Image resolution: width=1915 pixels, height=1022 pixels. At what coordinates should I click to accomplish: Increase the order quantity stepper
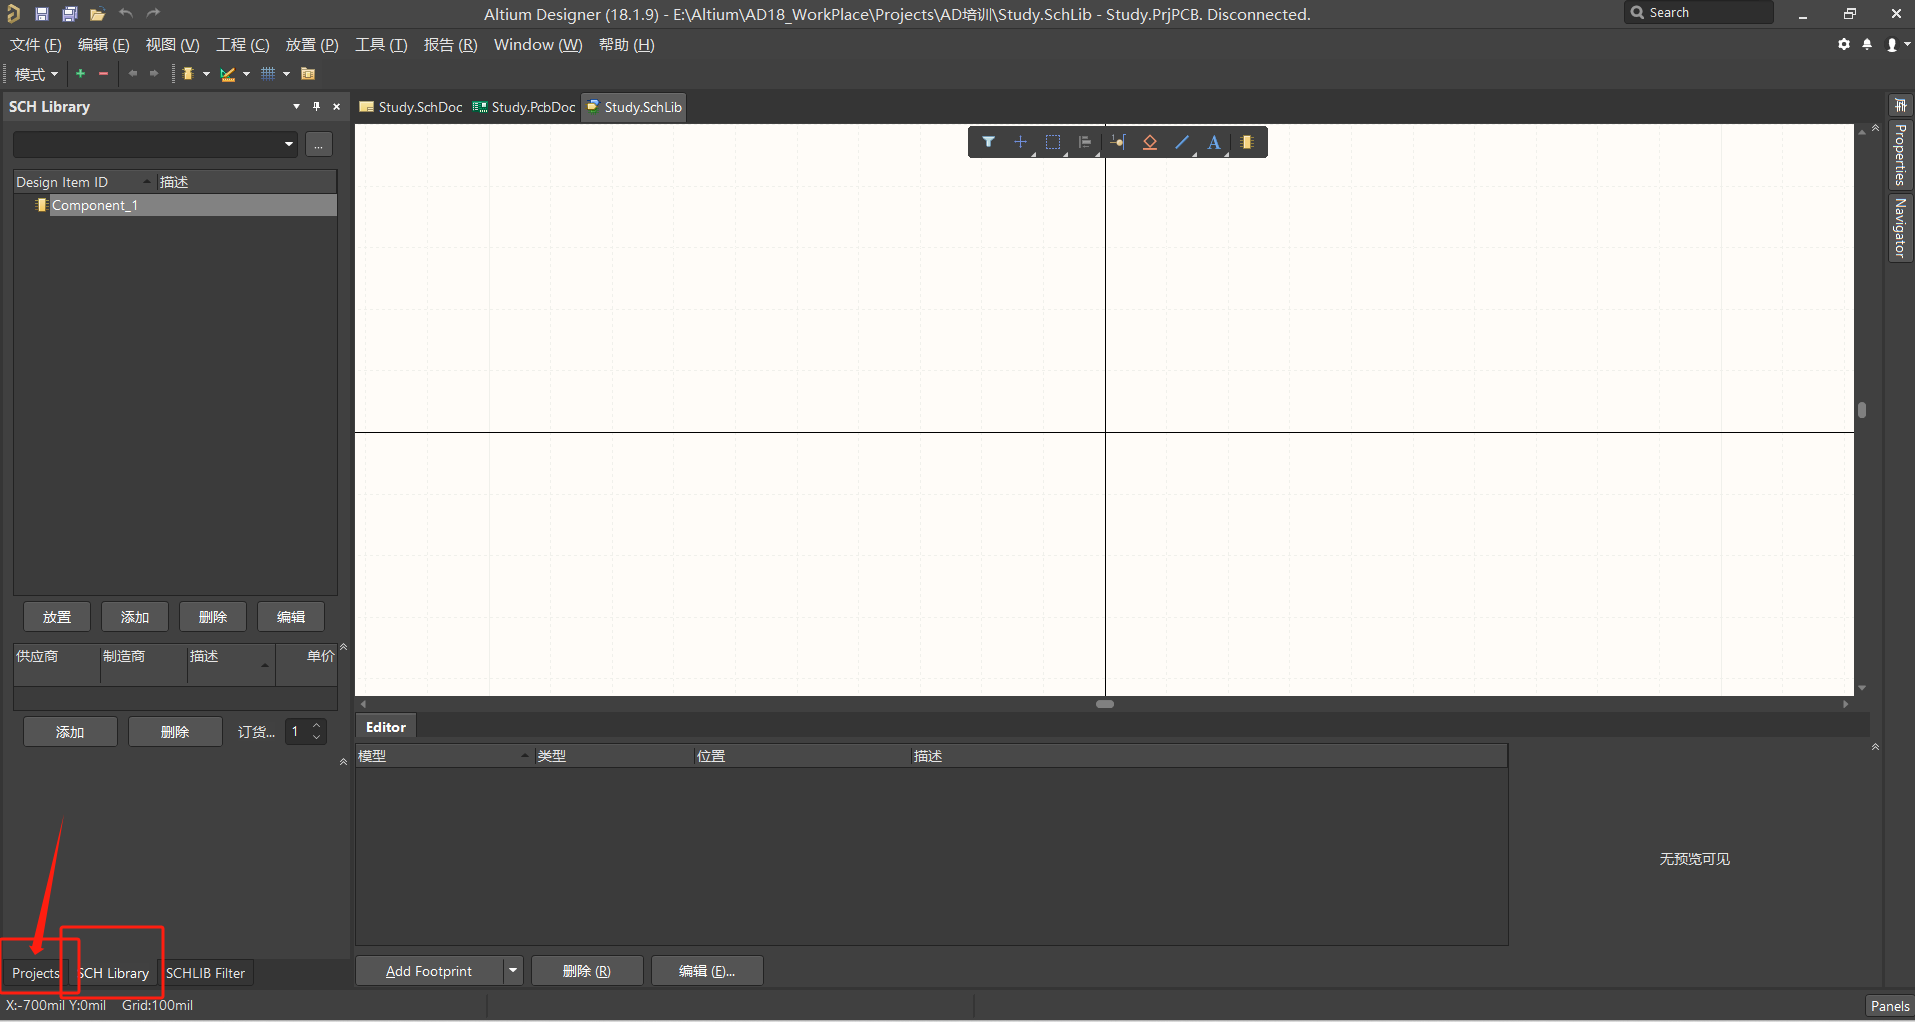tap(317, 726)
